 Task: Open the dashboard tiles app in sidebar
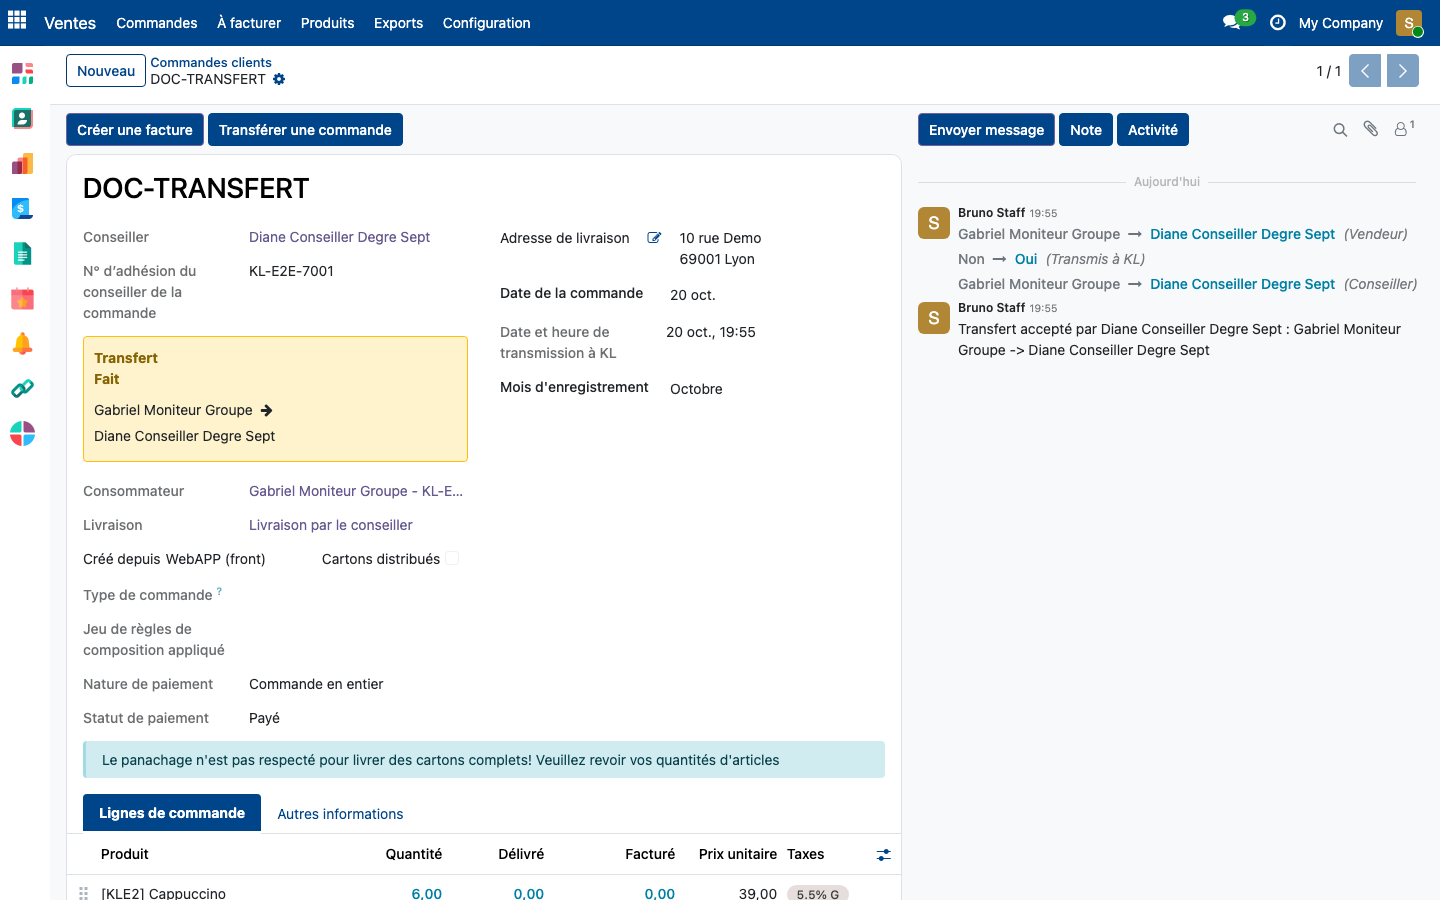[22, 73]
